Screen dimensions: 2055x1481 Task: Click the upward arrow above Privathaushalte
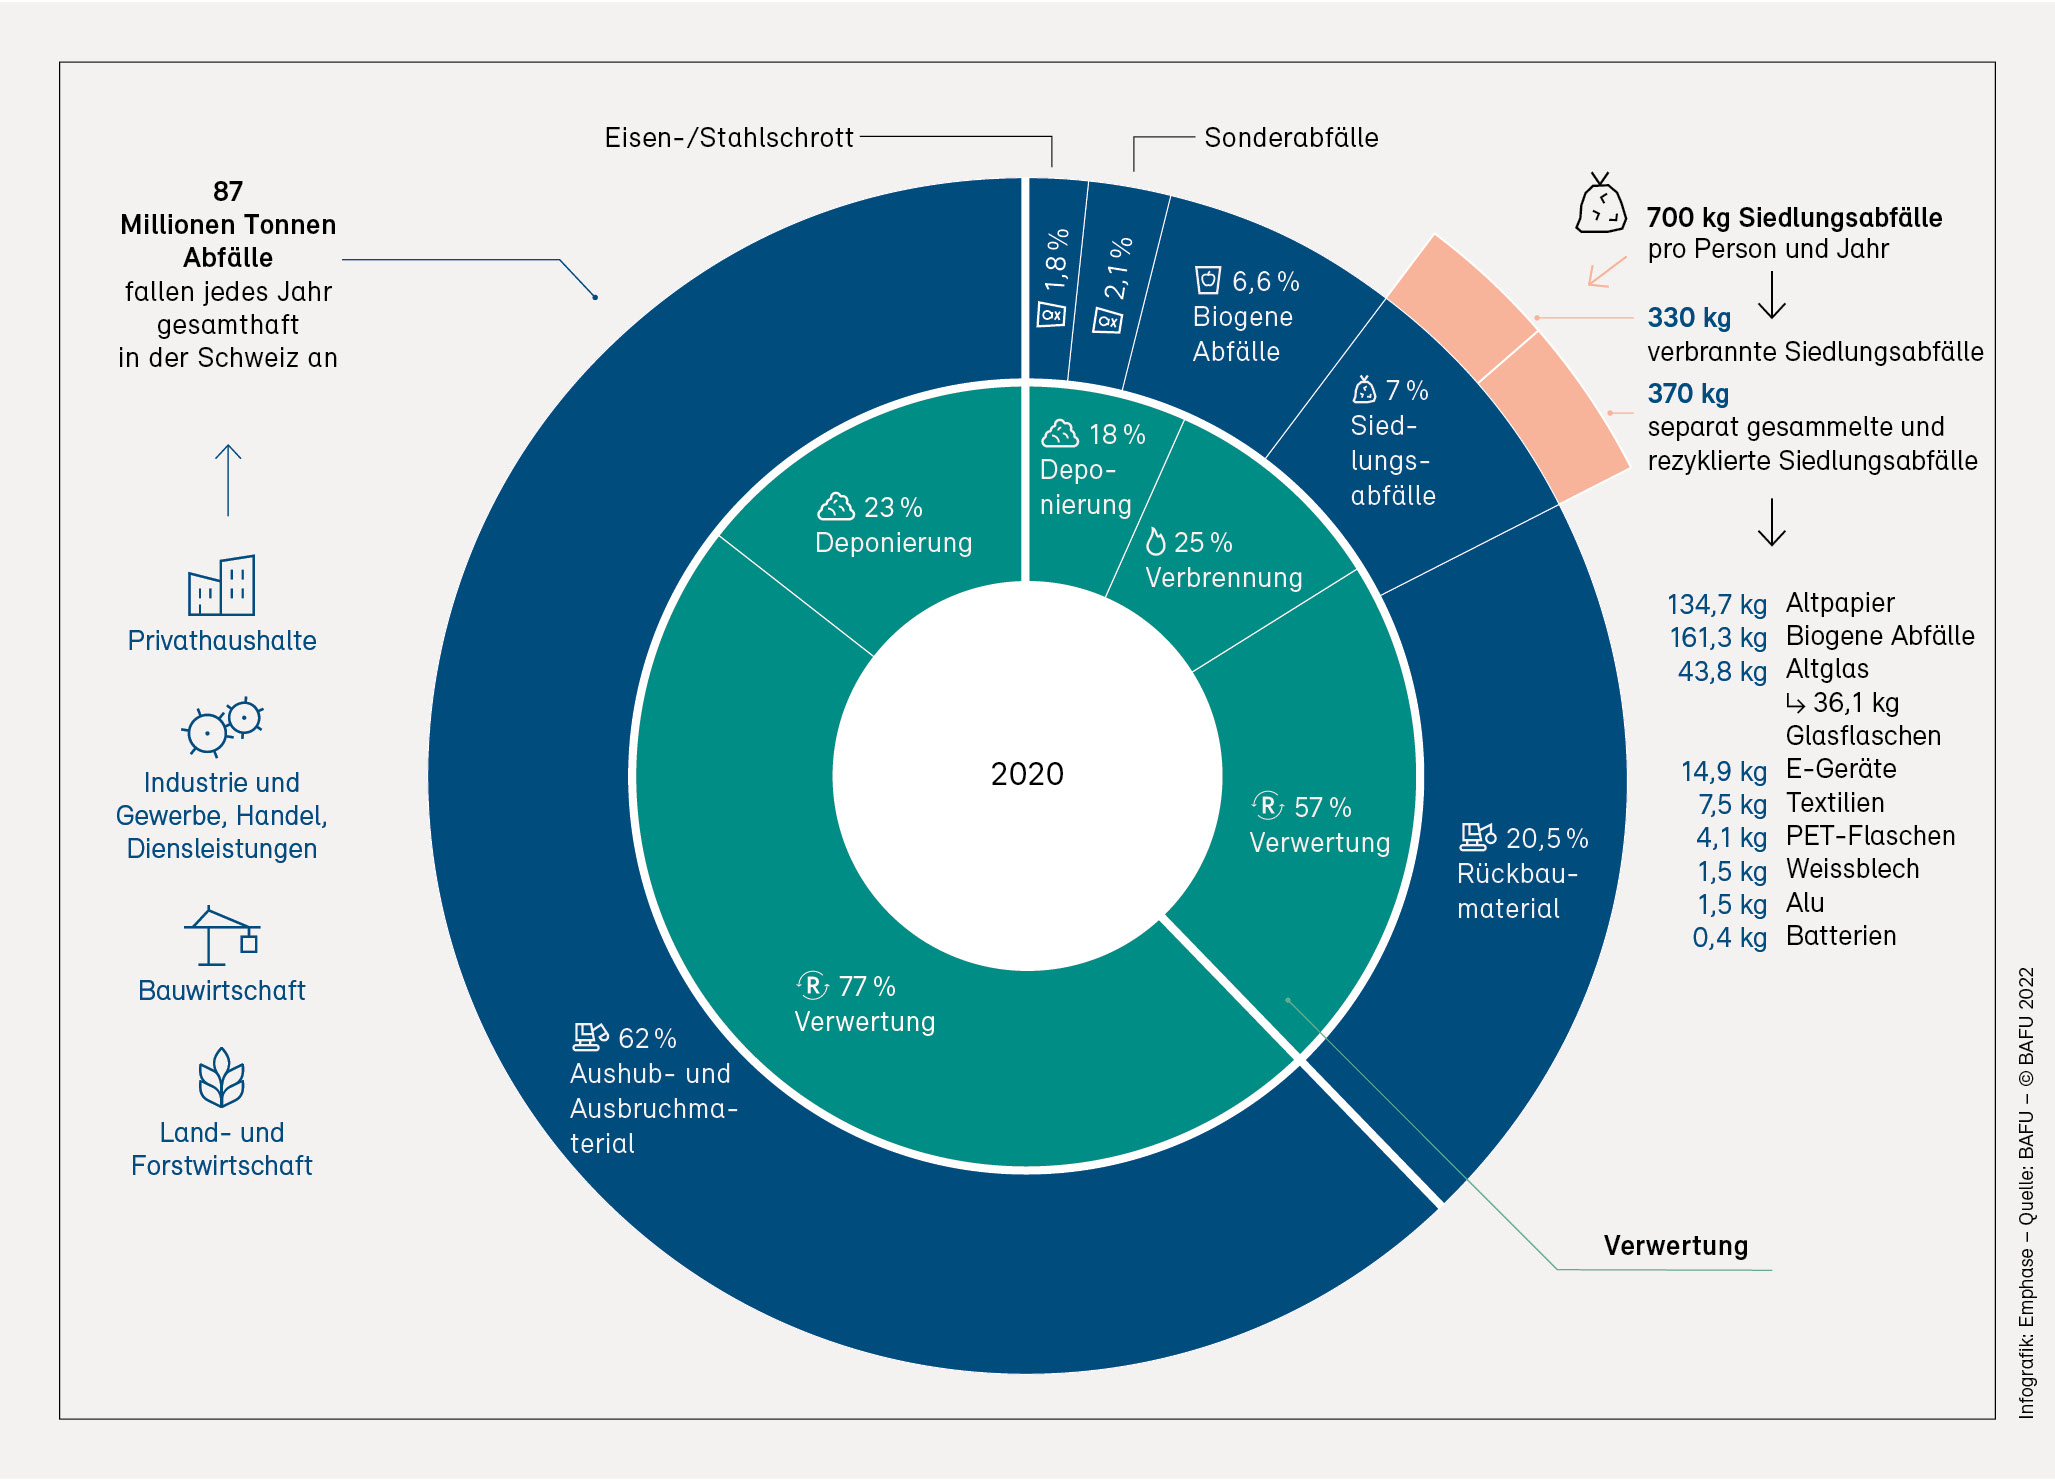(228, 480)
